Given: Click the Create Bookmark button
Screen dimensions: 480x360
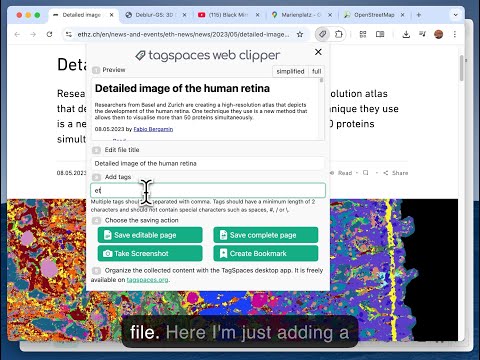Looking at the screenshot, I should (x=266, y=253).
